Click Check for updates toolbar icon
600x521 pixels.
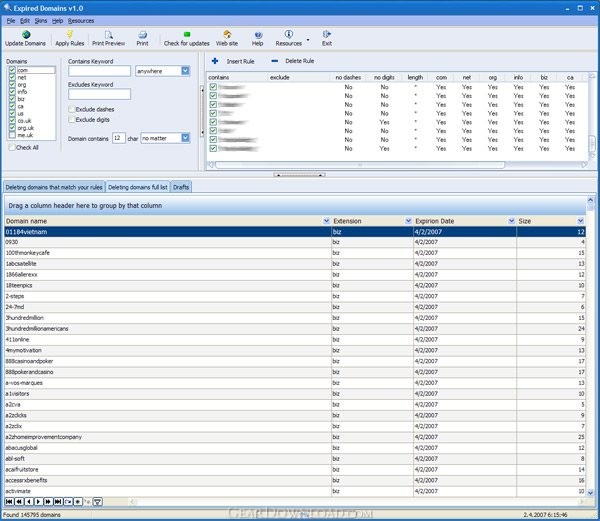click(x=187, y=34)
